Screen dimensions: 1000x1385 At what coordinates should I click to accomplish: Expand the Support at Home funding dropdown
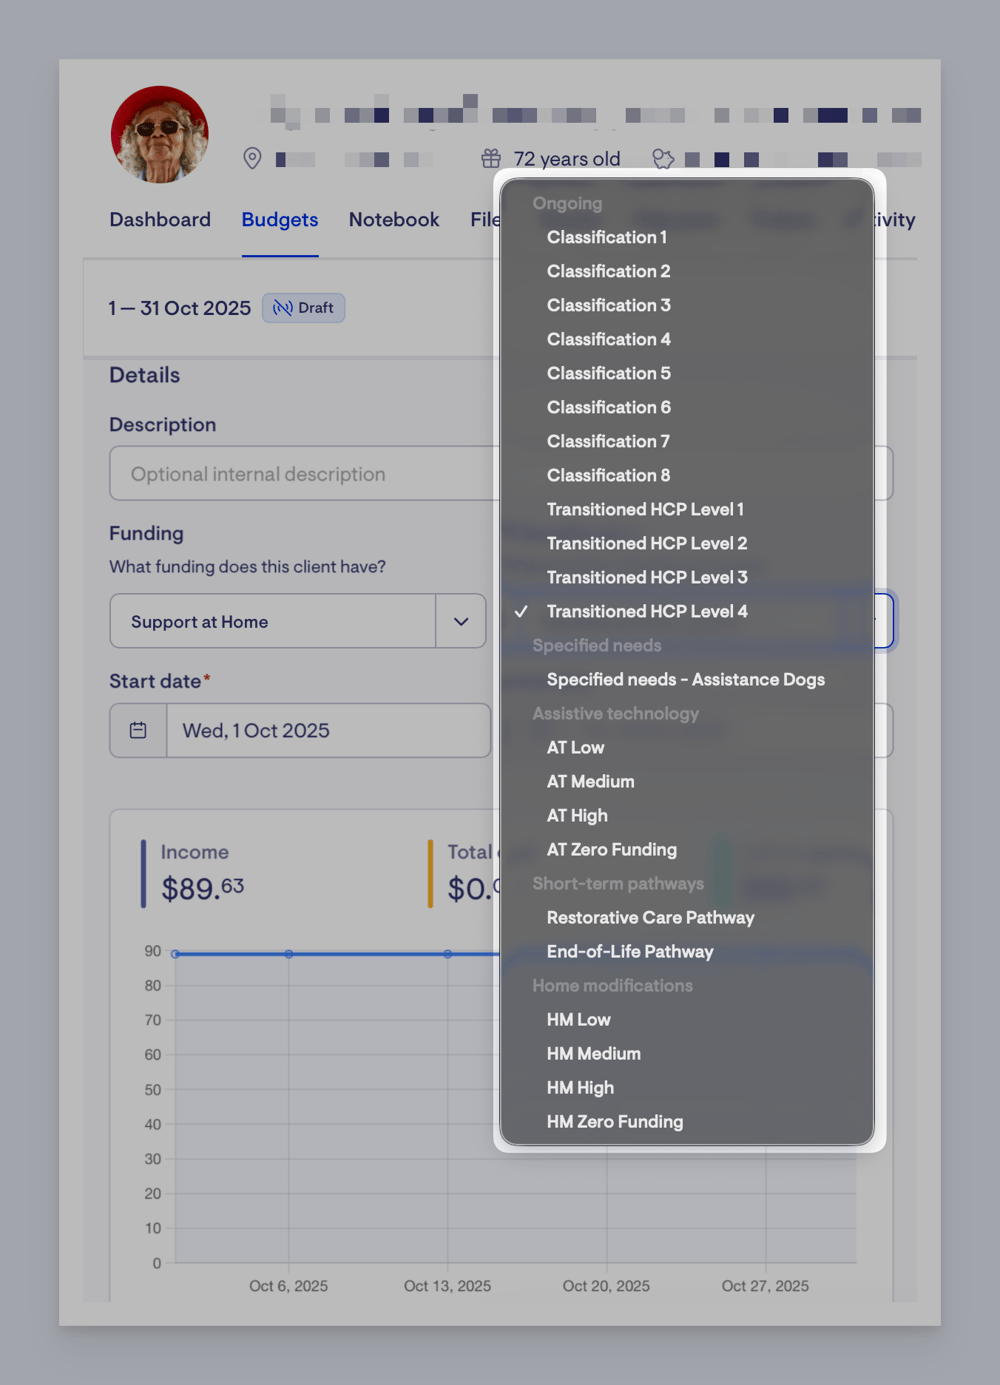[461, 621]
